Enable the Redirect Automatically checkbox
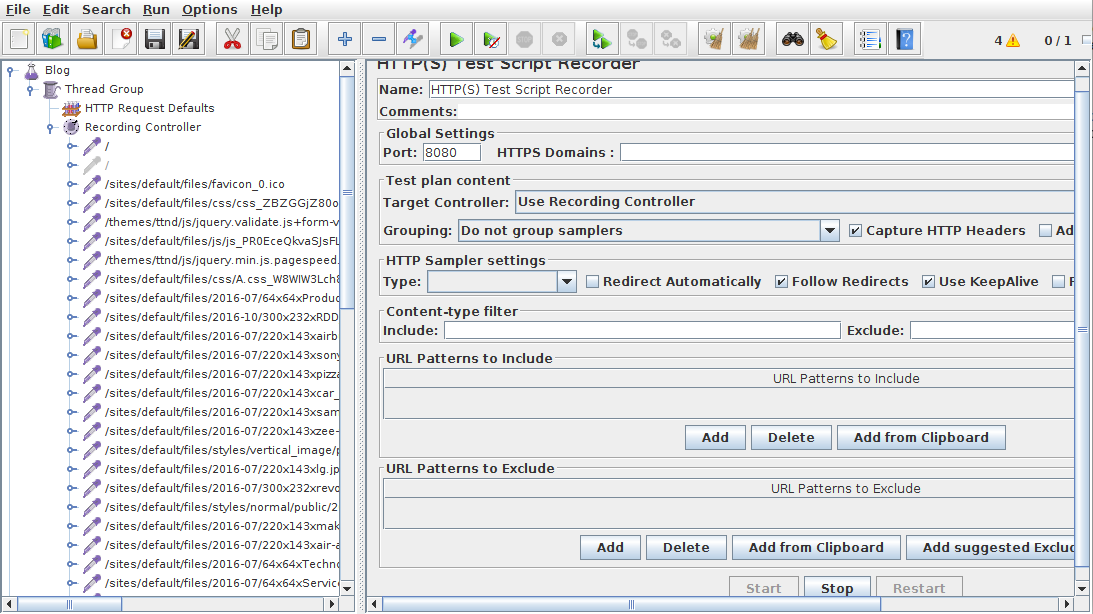 point(593,282)
